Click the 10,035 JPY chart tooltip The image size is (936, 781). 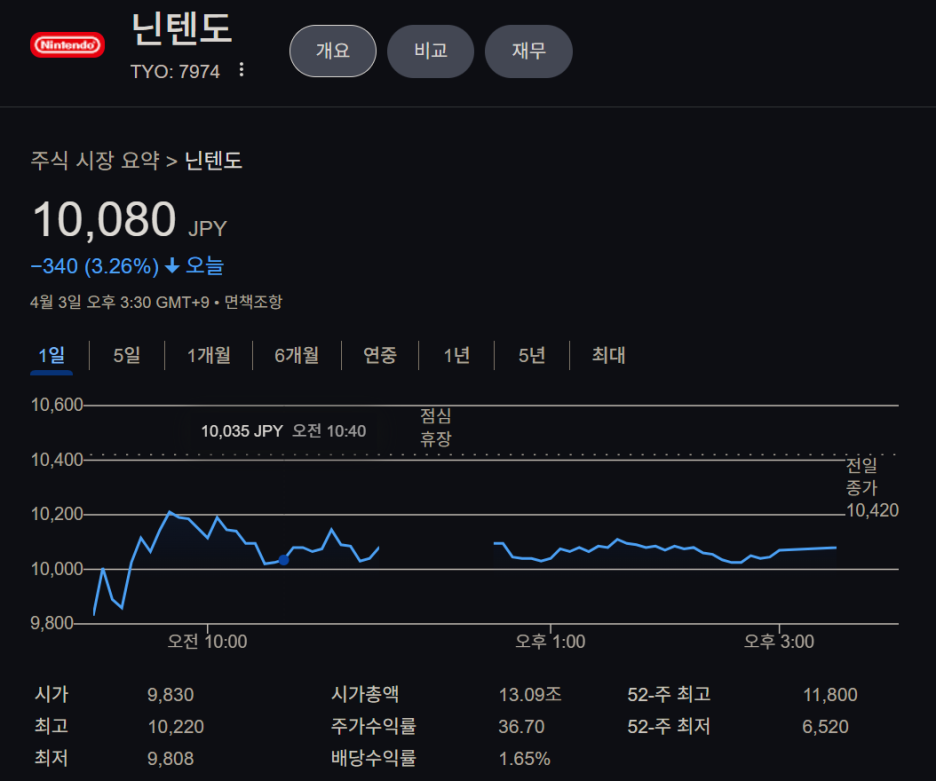283,431
